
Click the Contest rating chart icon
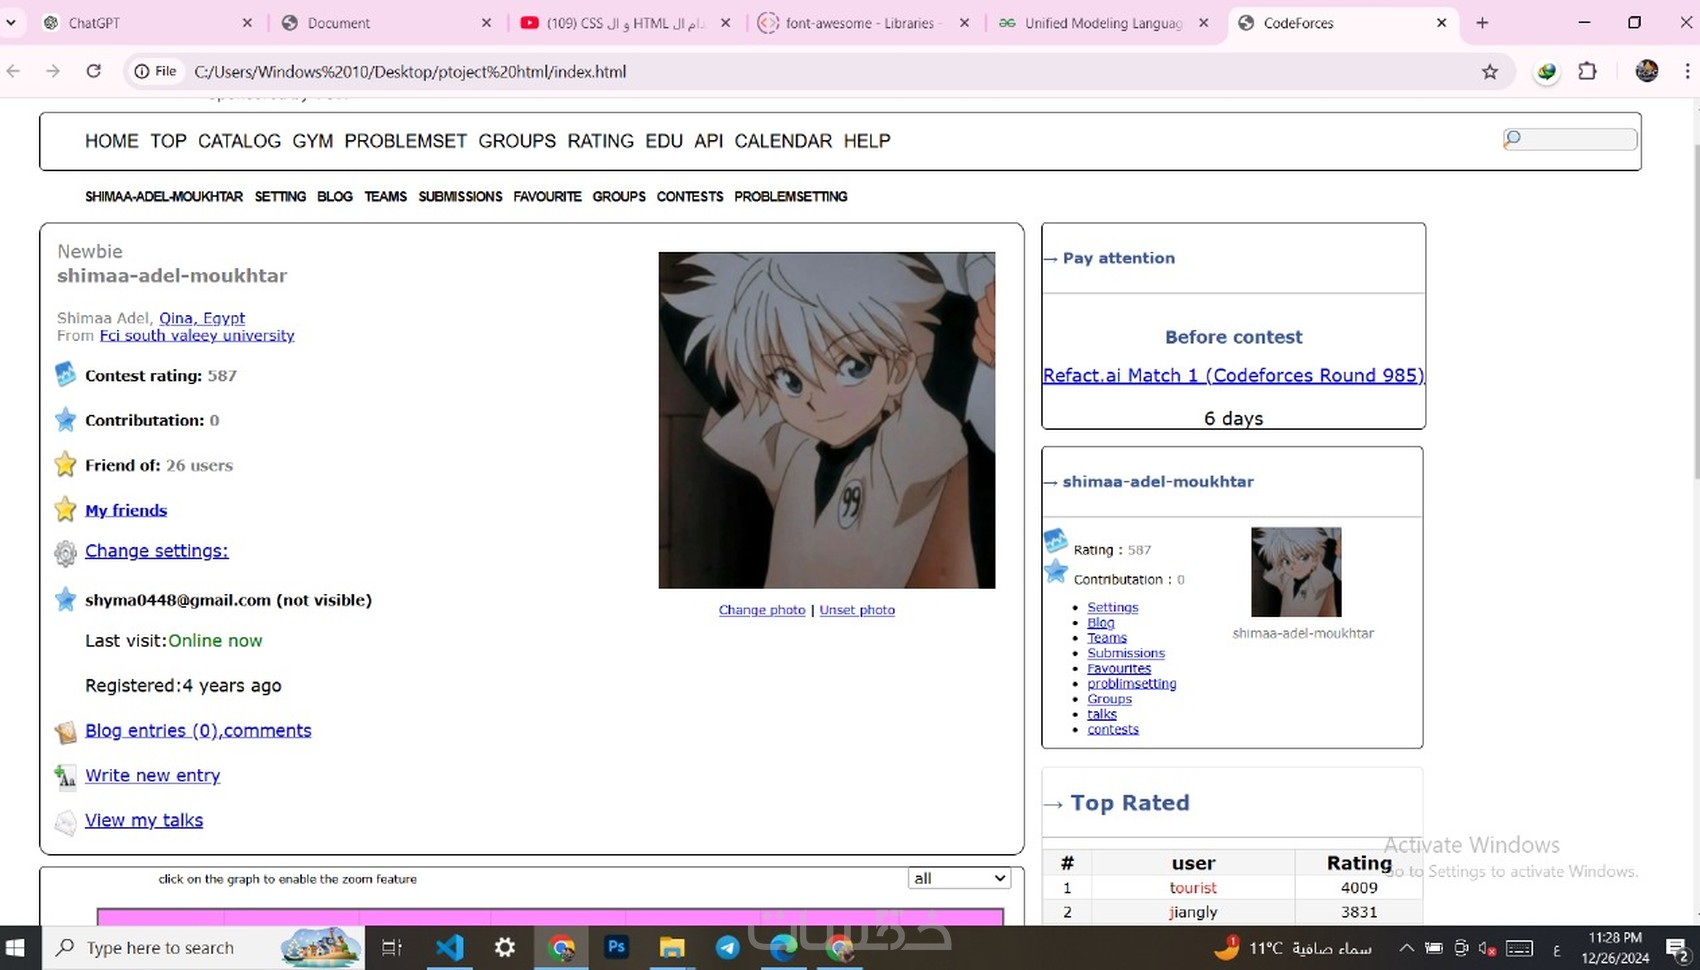[65, 375]
